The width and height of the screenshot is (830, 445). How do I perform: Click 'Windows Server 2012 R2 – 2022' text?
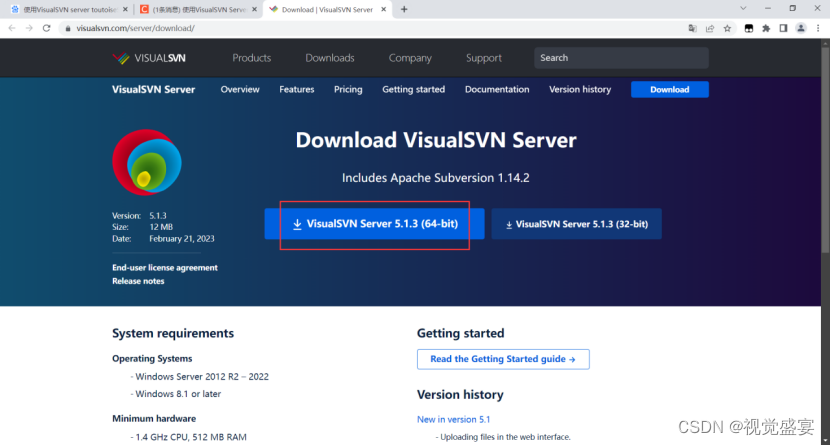point(202,377)
